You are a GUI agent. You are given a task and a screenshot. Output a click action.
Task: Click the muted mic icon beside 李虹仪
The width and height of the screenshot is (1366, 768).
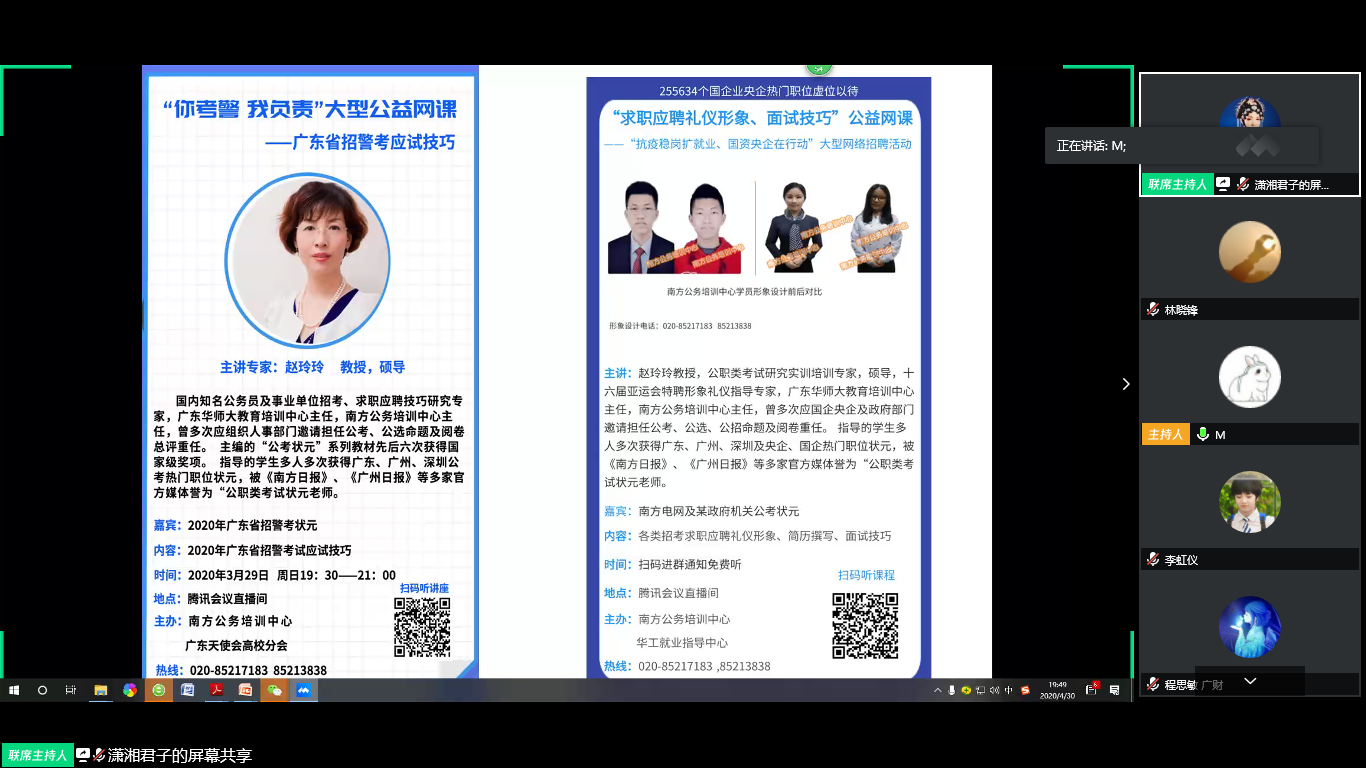[1153, 560]
